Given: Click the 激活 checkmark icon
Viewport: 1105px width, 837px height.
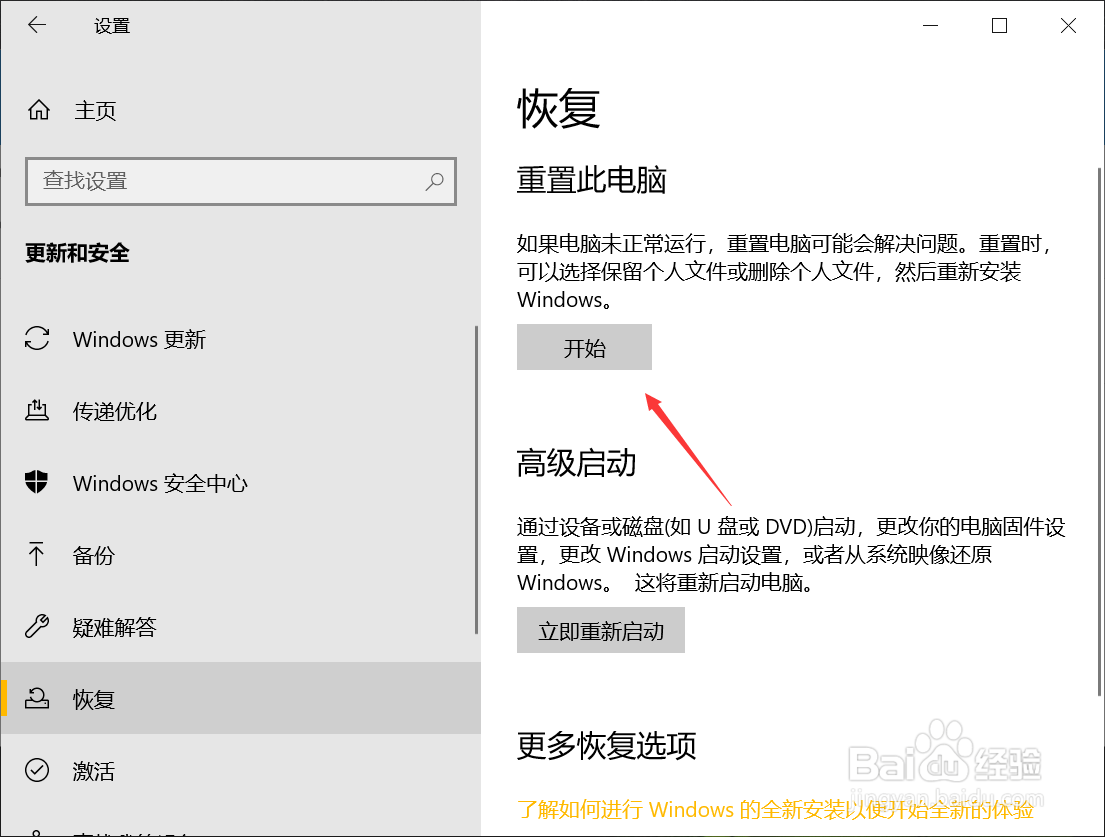Looking at the screenshot, I should pos(37,770).
